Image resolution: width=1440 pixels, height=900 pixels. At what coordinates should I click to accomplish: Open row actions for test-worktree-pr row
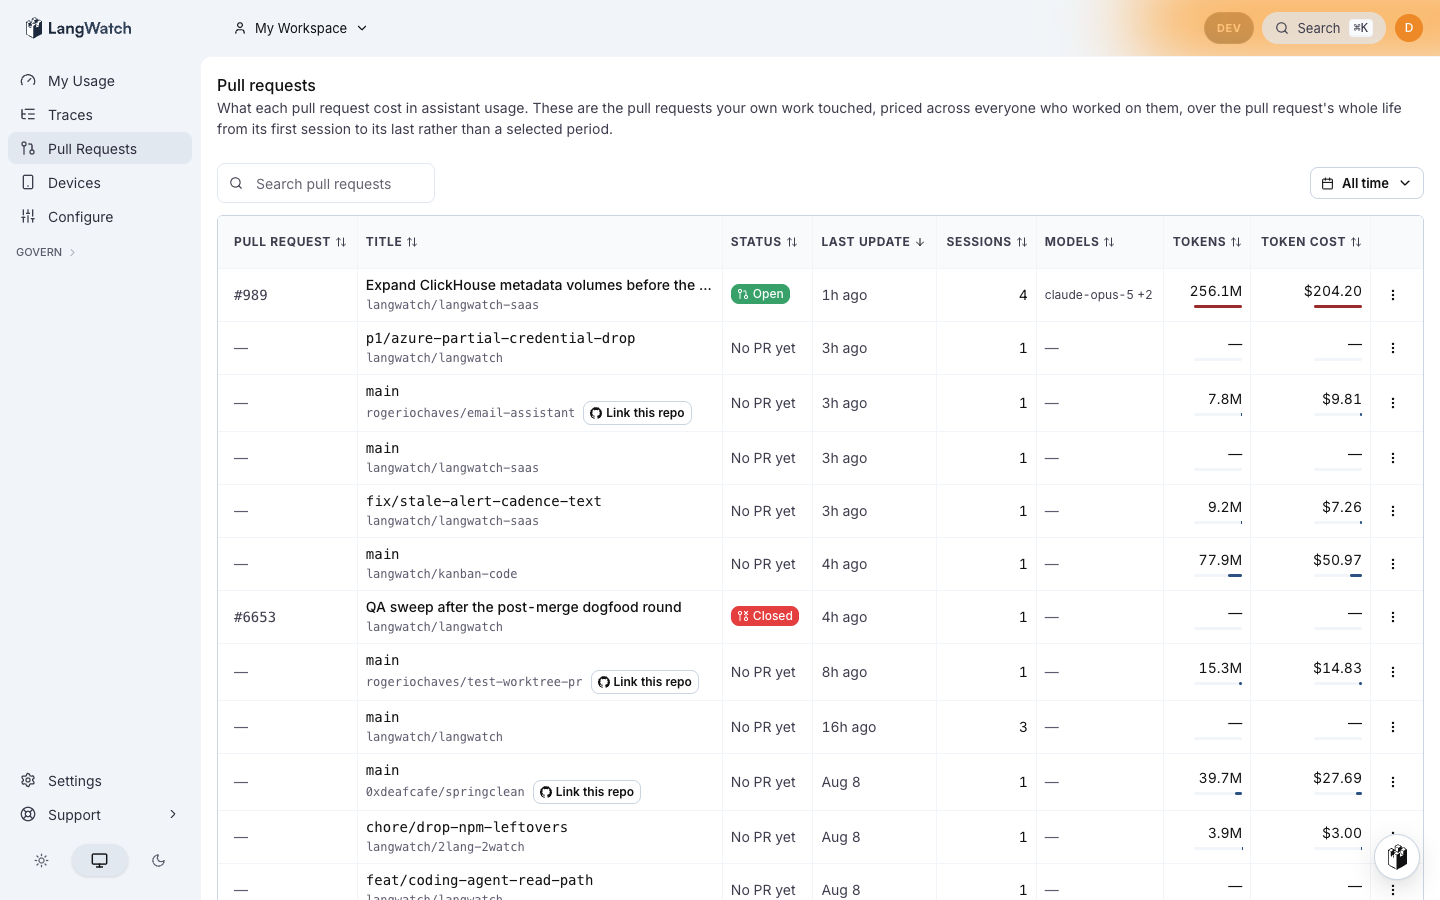1393,672
